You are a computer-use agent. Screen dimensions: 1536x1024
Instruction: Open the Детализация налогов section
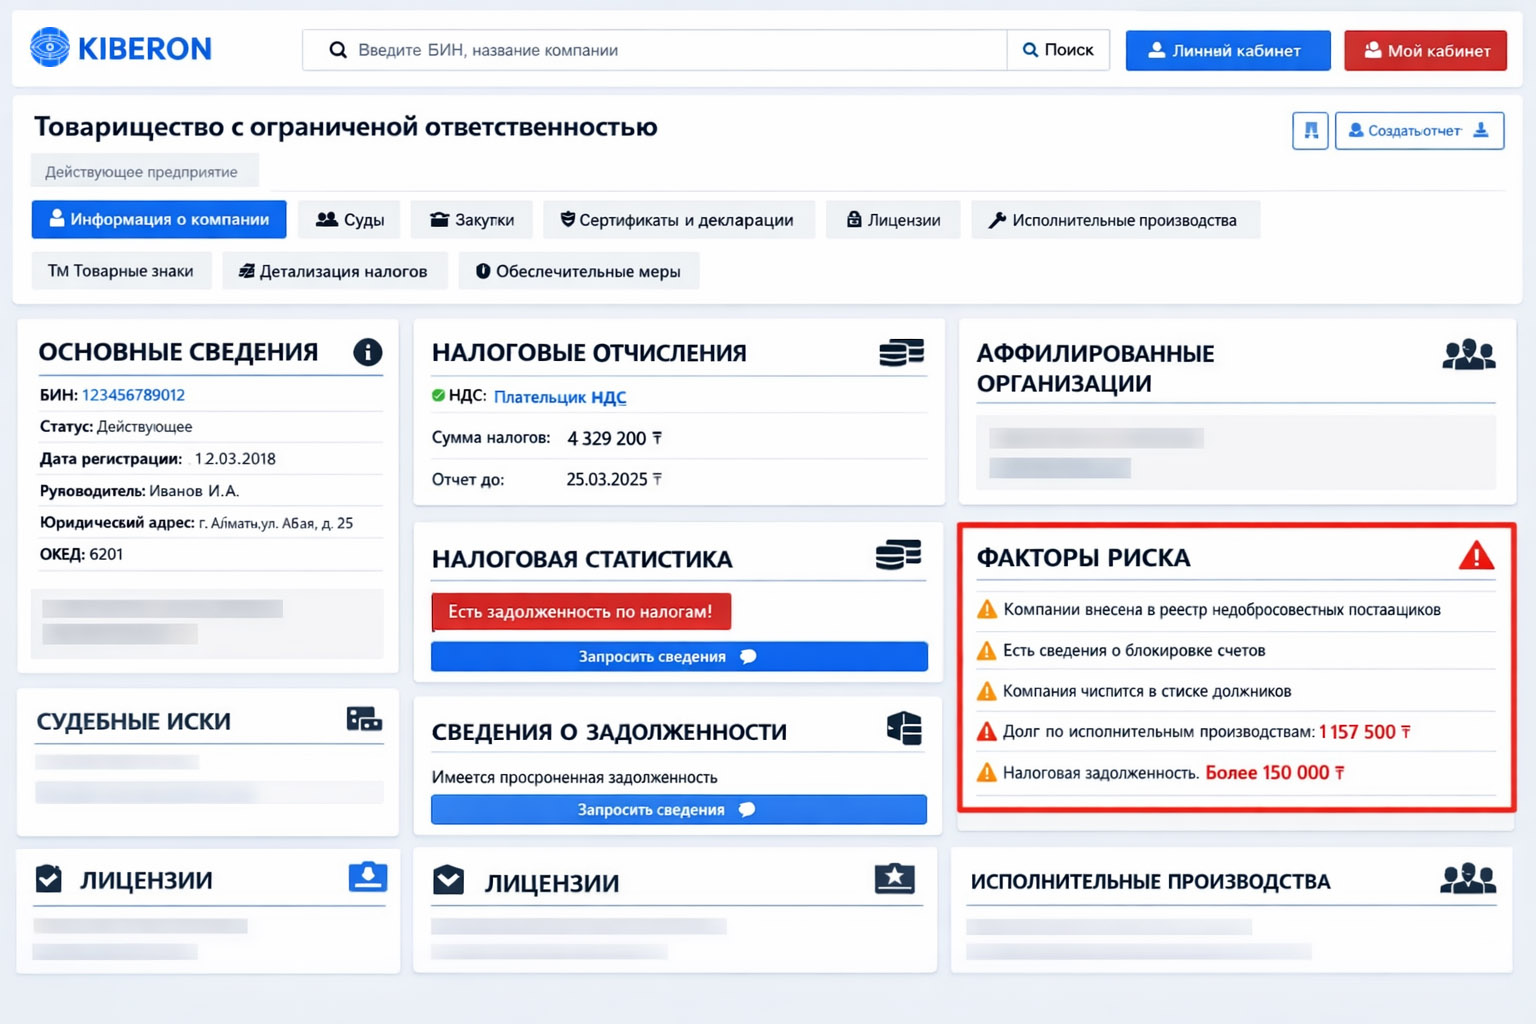click(335, 270)
